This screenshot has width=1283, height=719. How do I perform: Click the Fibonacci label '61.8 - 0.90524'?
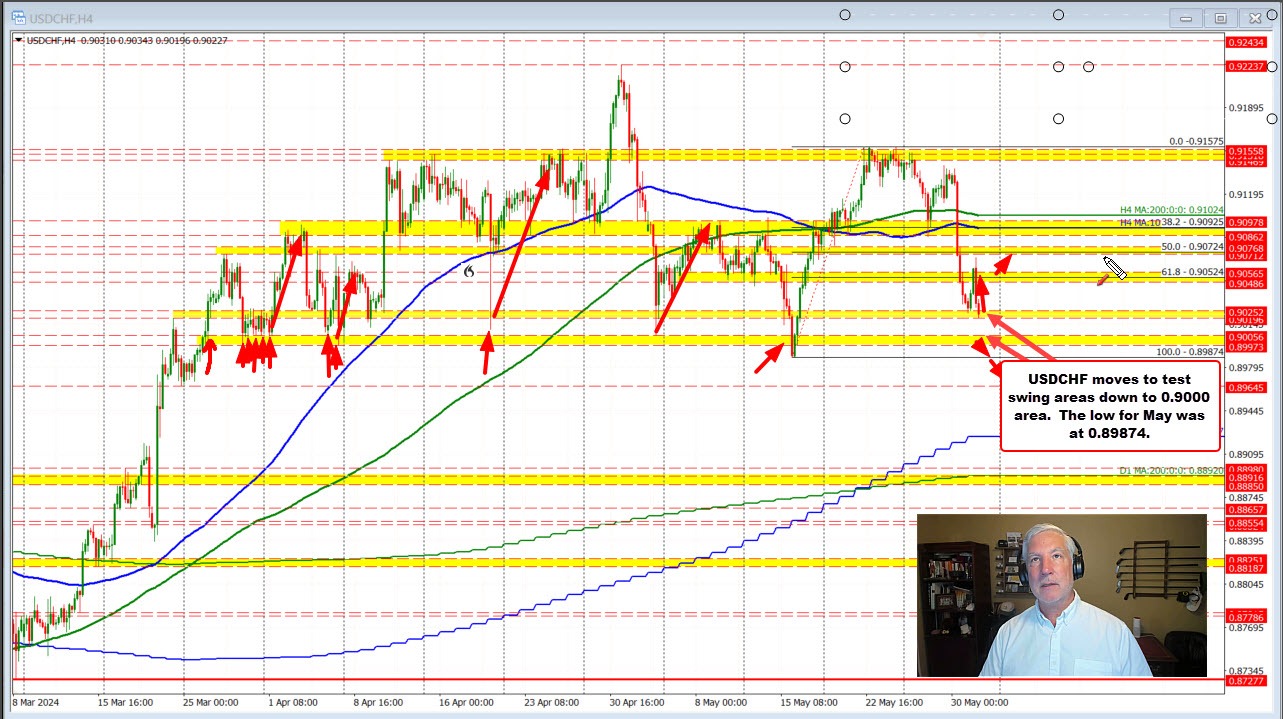coord(1192,271)
